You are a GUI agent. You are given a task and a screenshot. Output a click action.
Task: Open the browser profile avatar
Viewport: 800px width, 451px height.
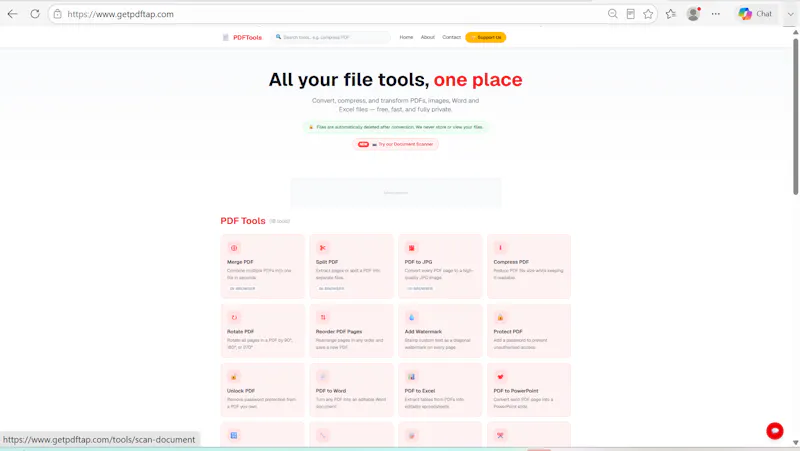(x=693, y=14)
